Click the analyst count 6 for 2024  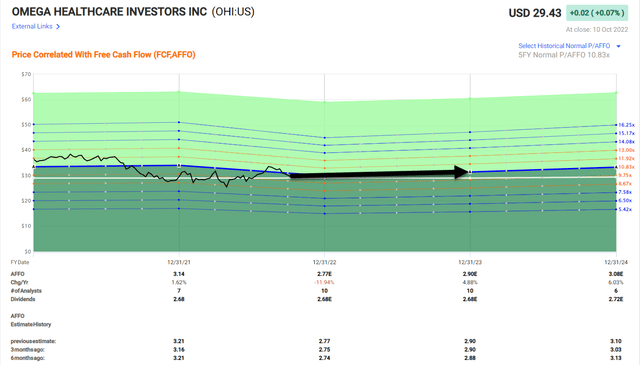click(x=616, y=291)
